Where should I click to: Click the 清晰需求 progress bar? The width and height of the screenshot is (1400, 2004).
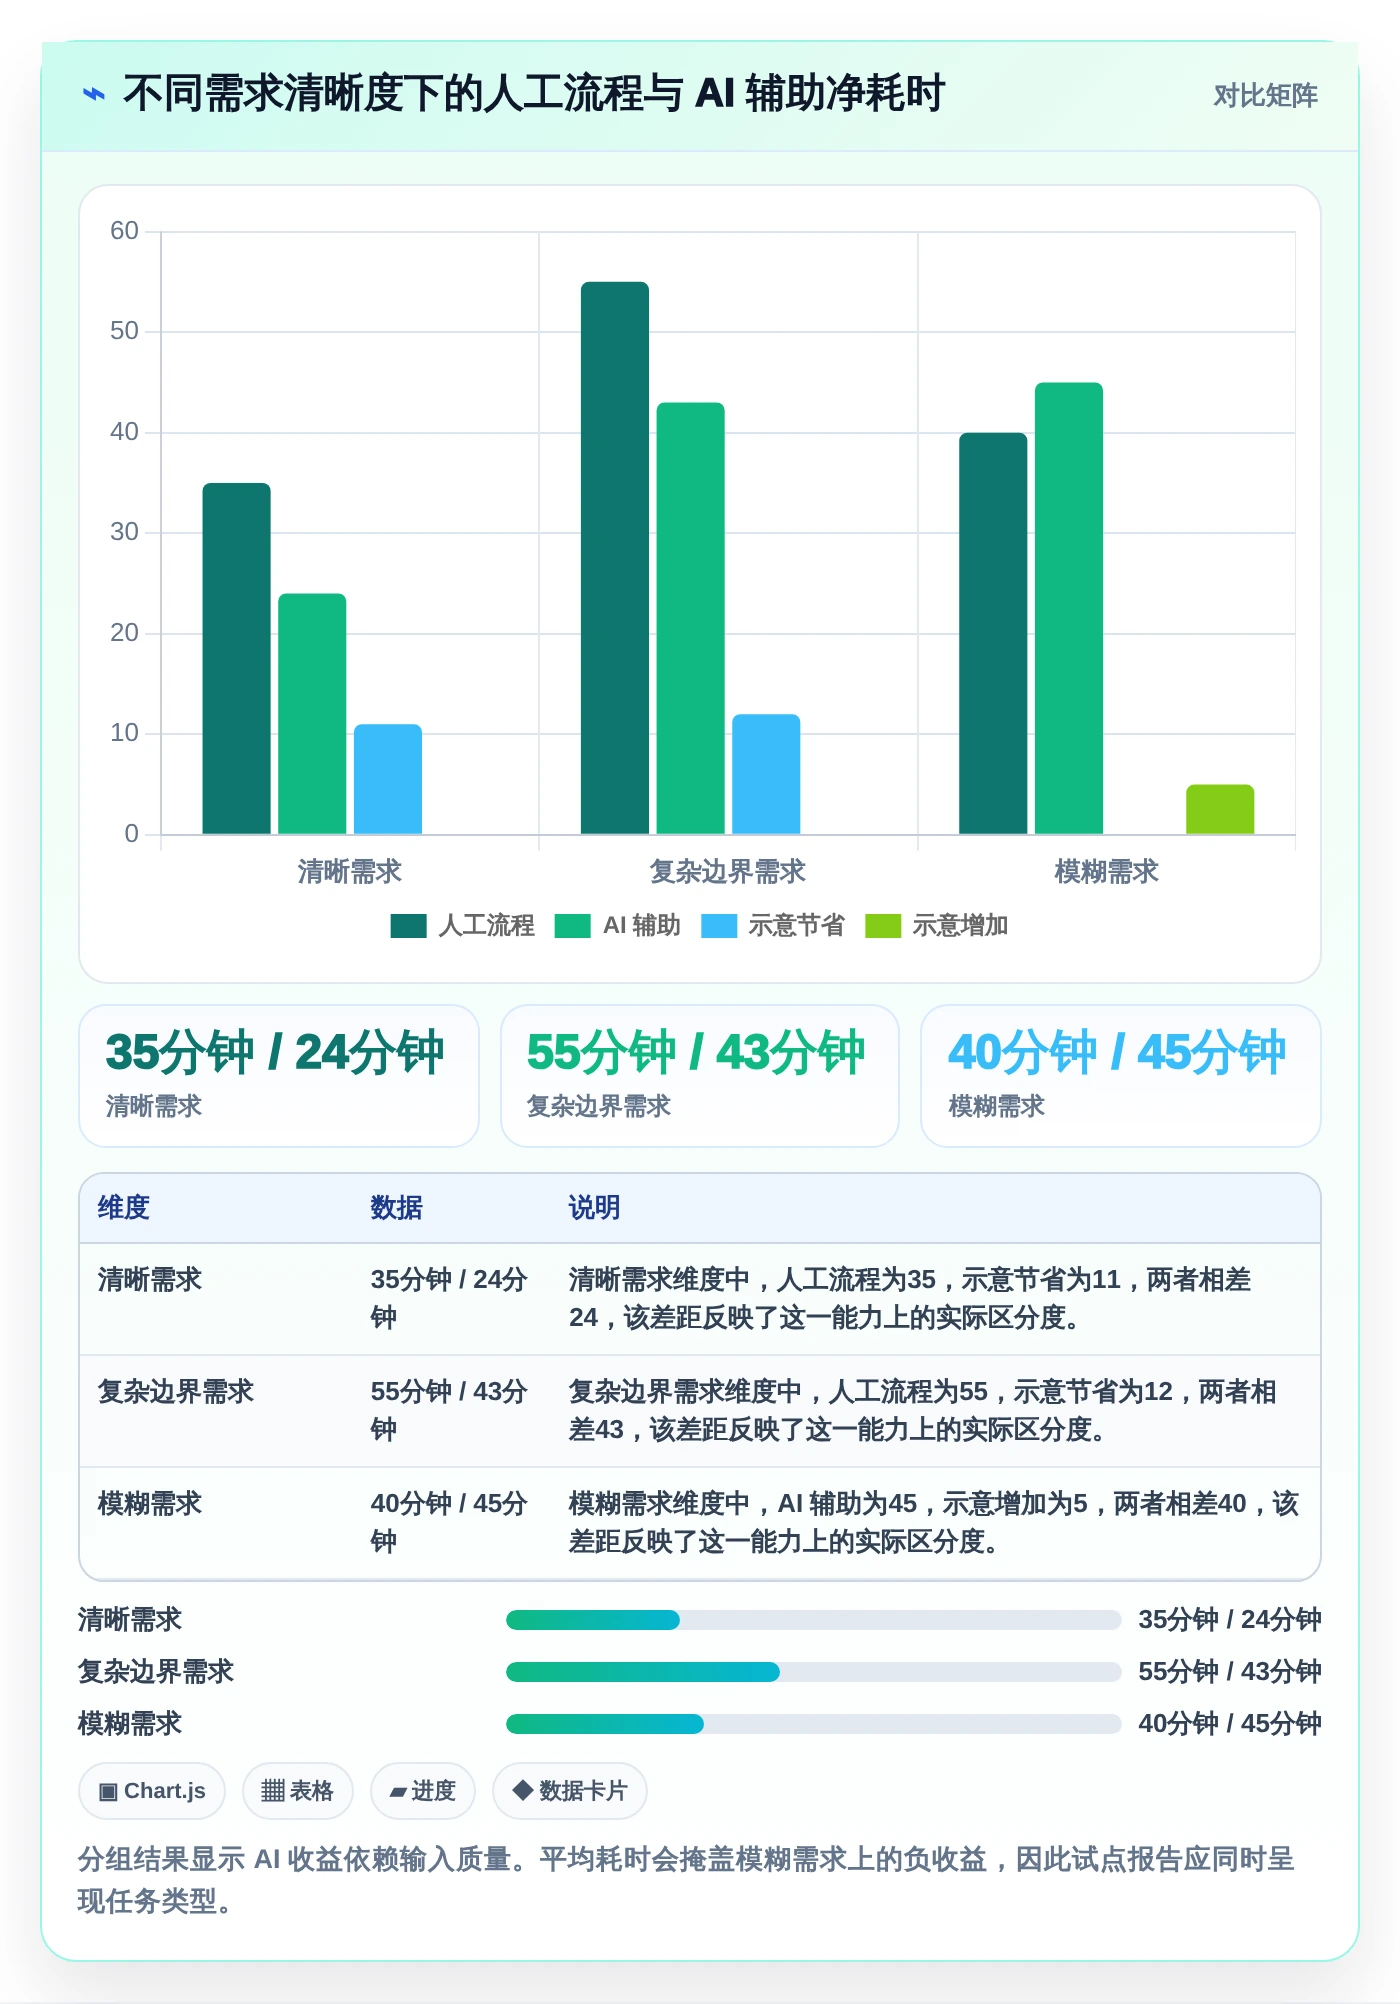[x=813, y=1620]
